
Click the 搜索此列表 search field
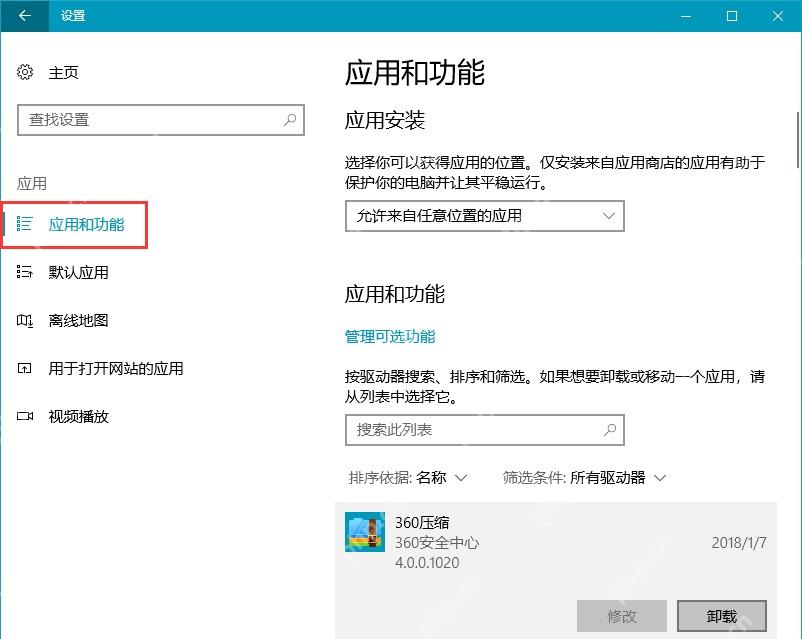pyautogui.click(x=484, y=430)
